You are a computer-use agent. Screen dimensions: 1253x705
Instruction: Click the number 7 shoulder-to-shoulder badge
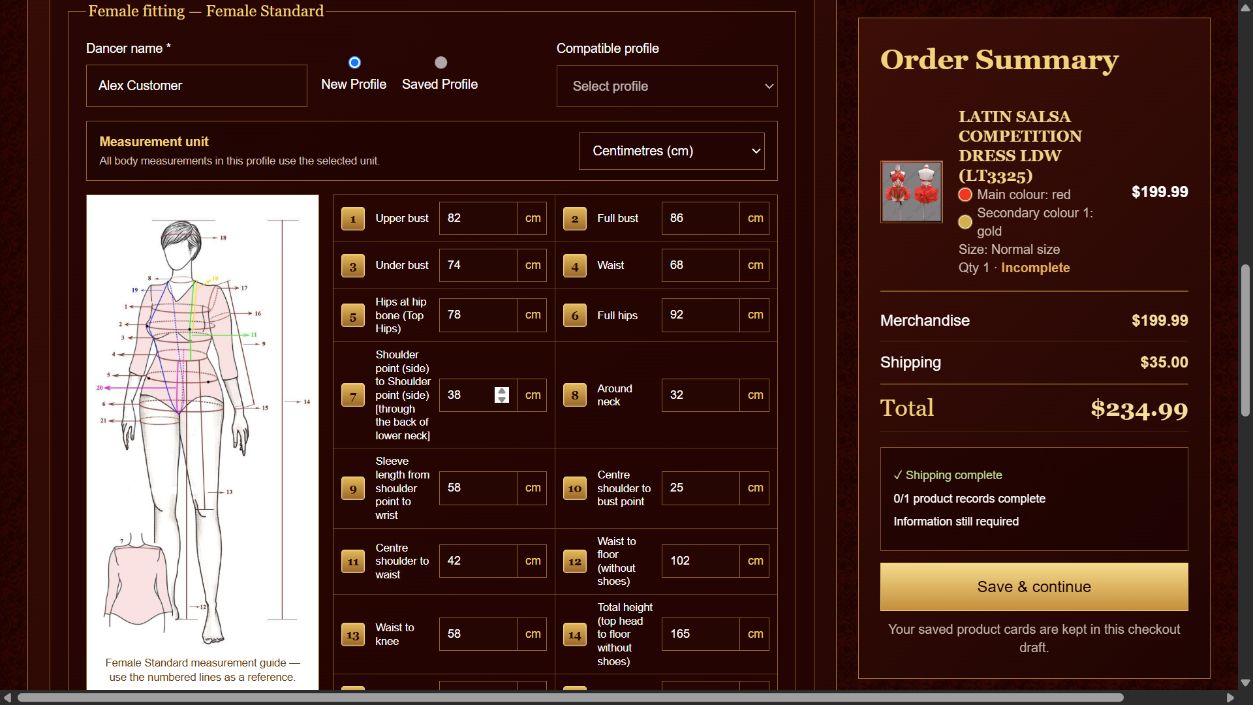point(353,395)
